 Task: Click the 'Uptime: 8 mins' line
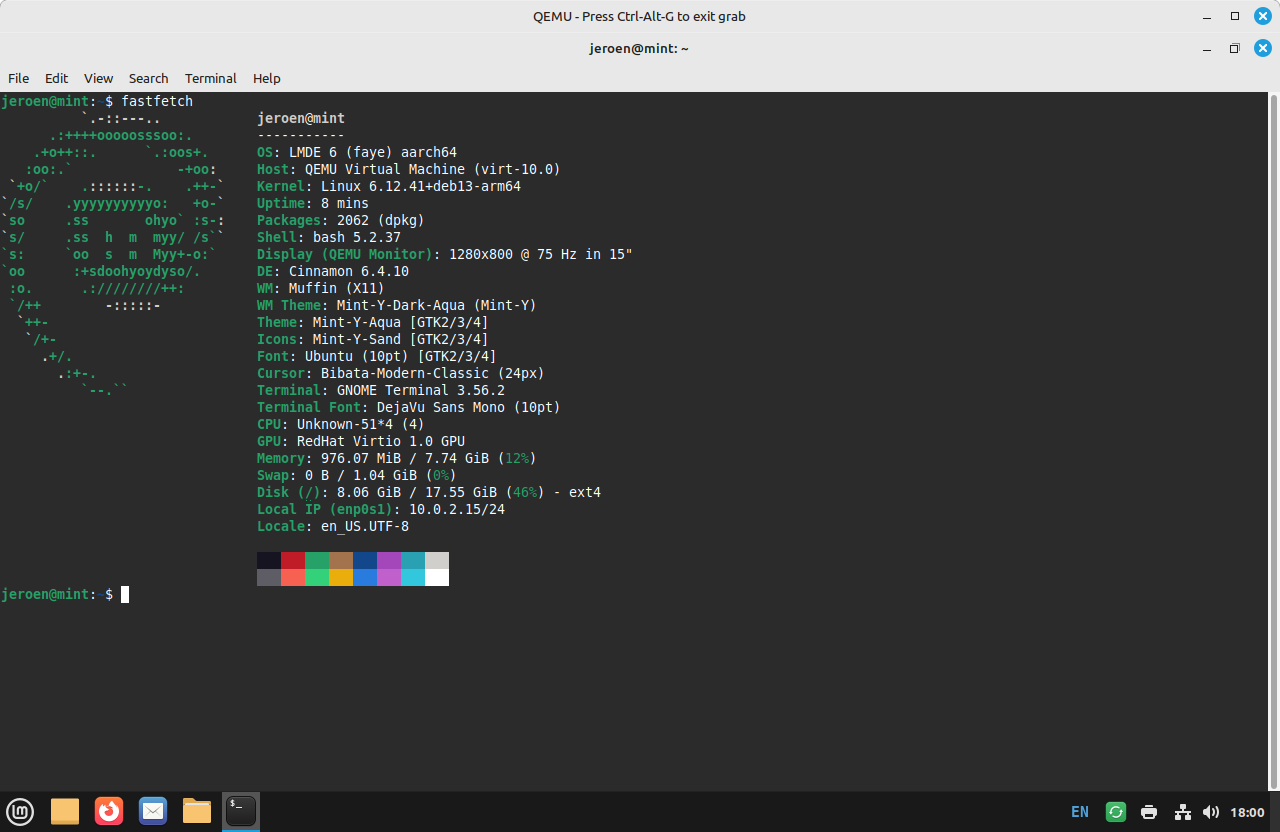point(313,203)
